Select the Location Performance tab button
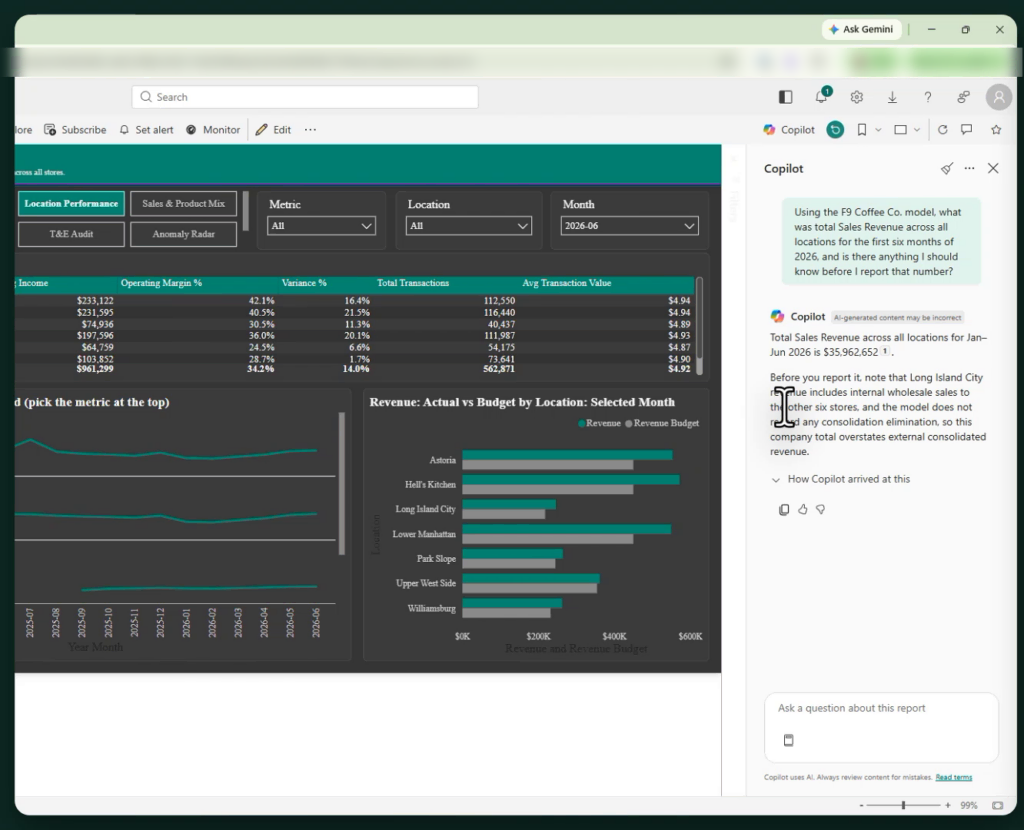Image resolution: width=1024 pixels, height=830 pixels. 71,204
